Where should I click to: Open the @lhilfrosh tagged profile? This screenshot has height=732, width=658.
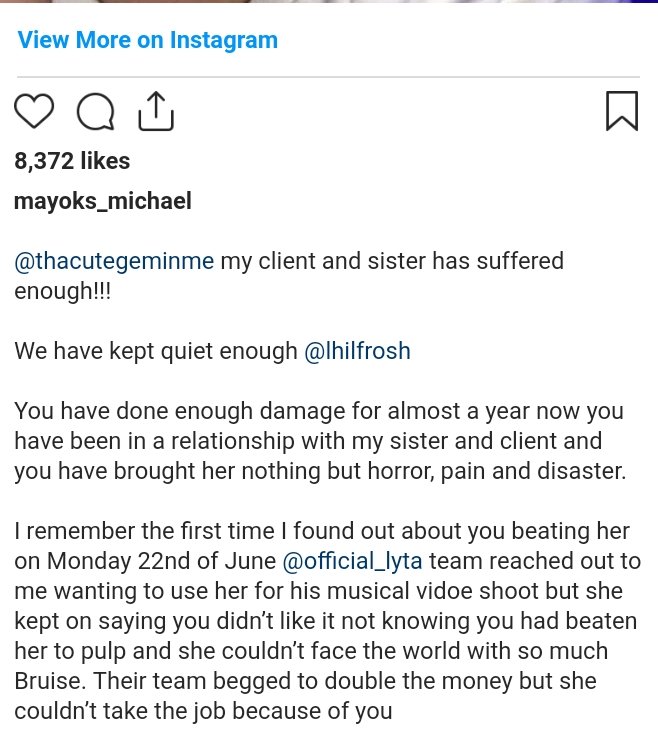357,351
